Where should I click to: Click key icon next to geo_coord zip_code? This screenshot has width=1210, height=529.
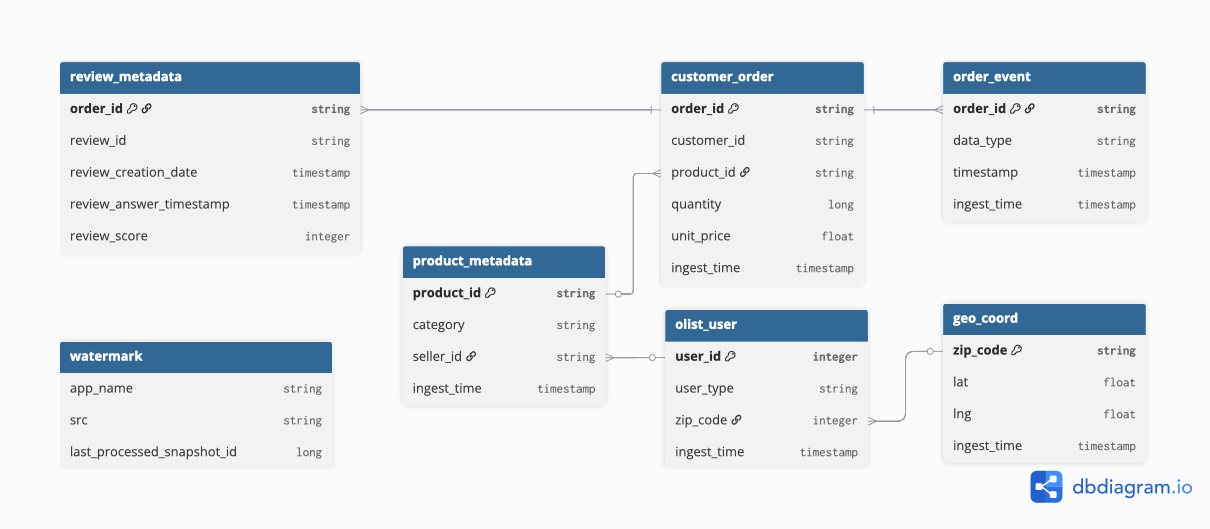(1016, 350)
